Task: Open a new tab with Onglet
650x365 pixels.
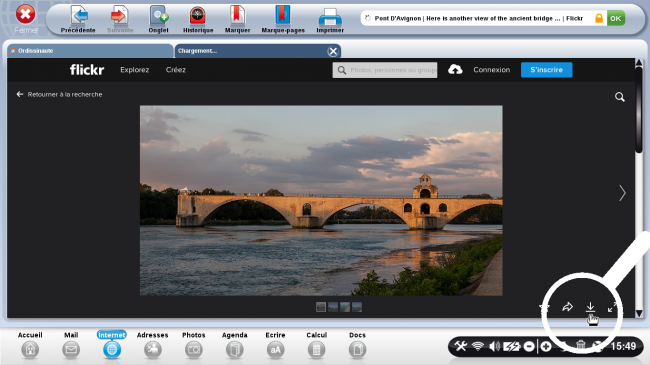Action: pos(158,19)
